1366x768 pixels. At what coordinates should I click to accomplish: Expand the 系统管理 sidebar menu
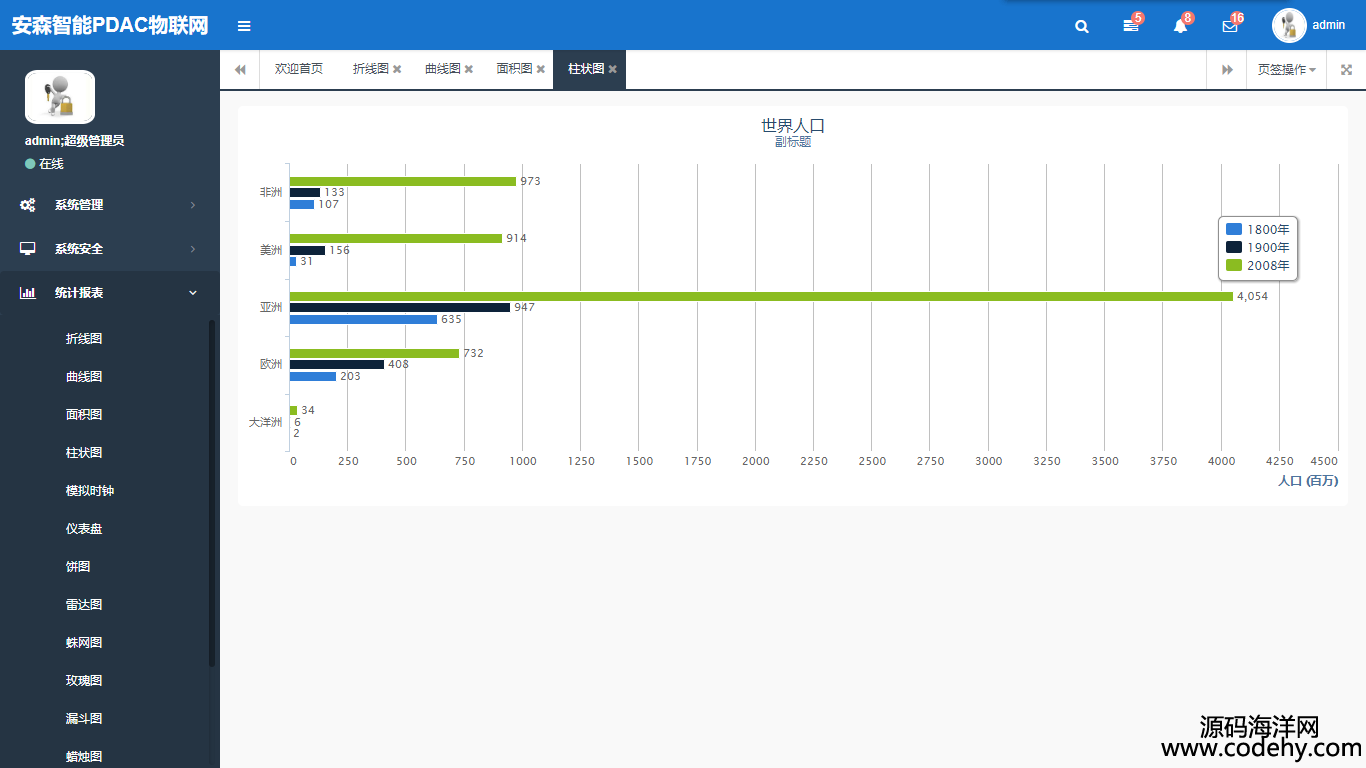tap(109, 205)
